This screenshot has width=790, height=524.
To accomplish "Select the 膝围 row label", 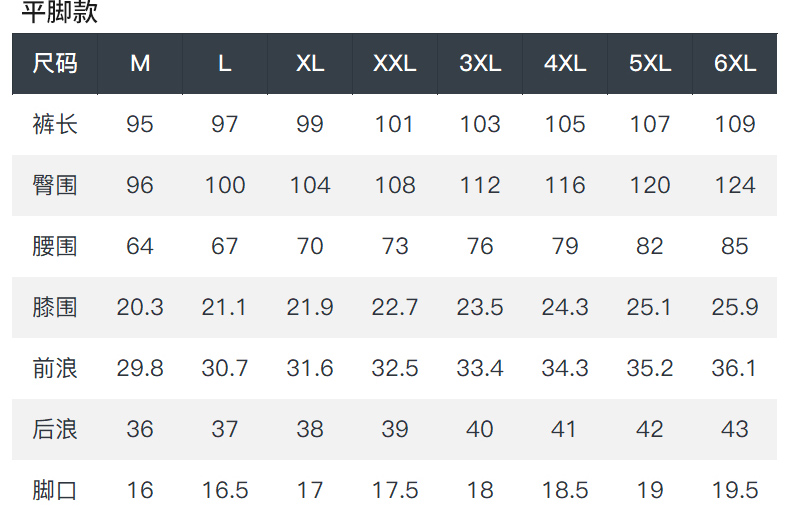I will point(55,307).
